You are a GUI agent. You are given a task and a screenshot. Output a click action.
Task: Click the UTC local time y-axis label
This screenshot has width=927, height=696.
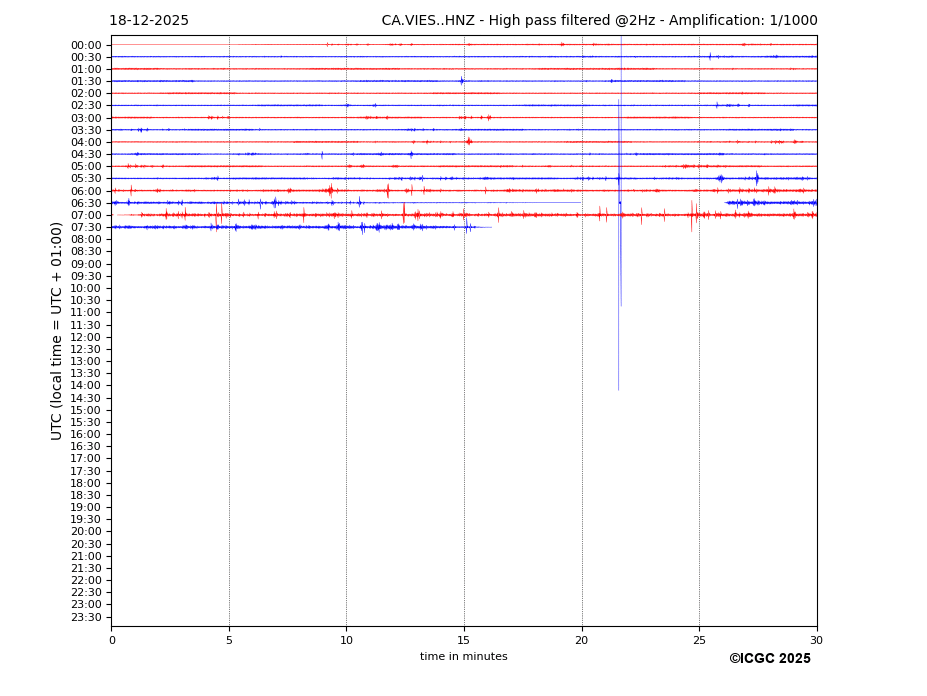click(x=57, y=330)
